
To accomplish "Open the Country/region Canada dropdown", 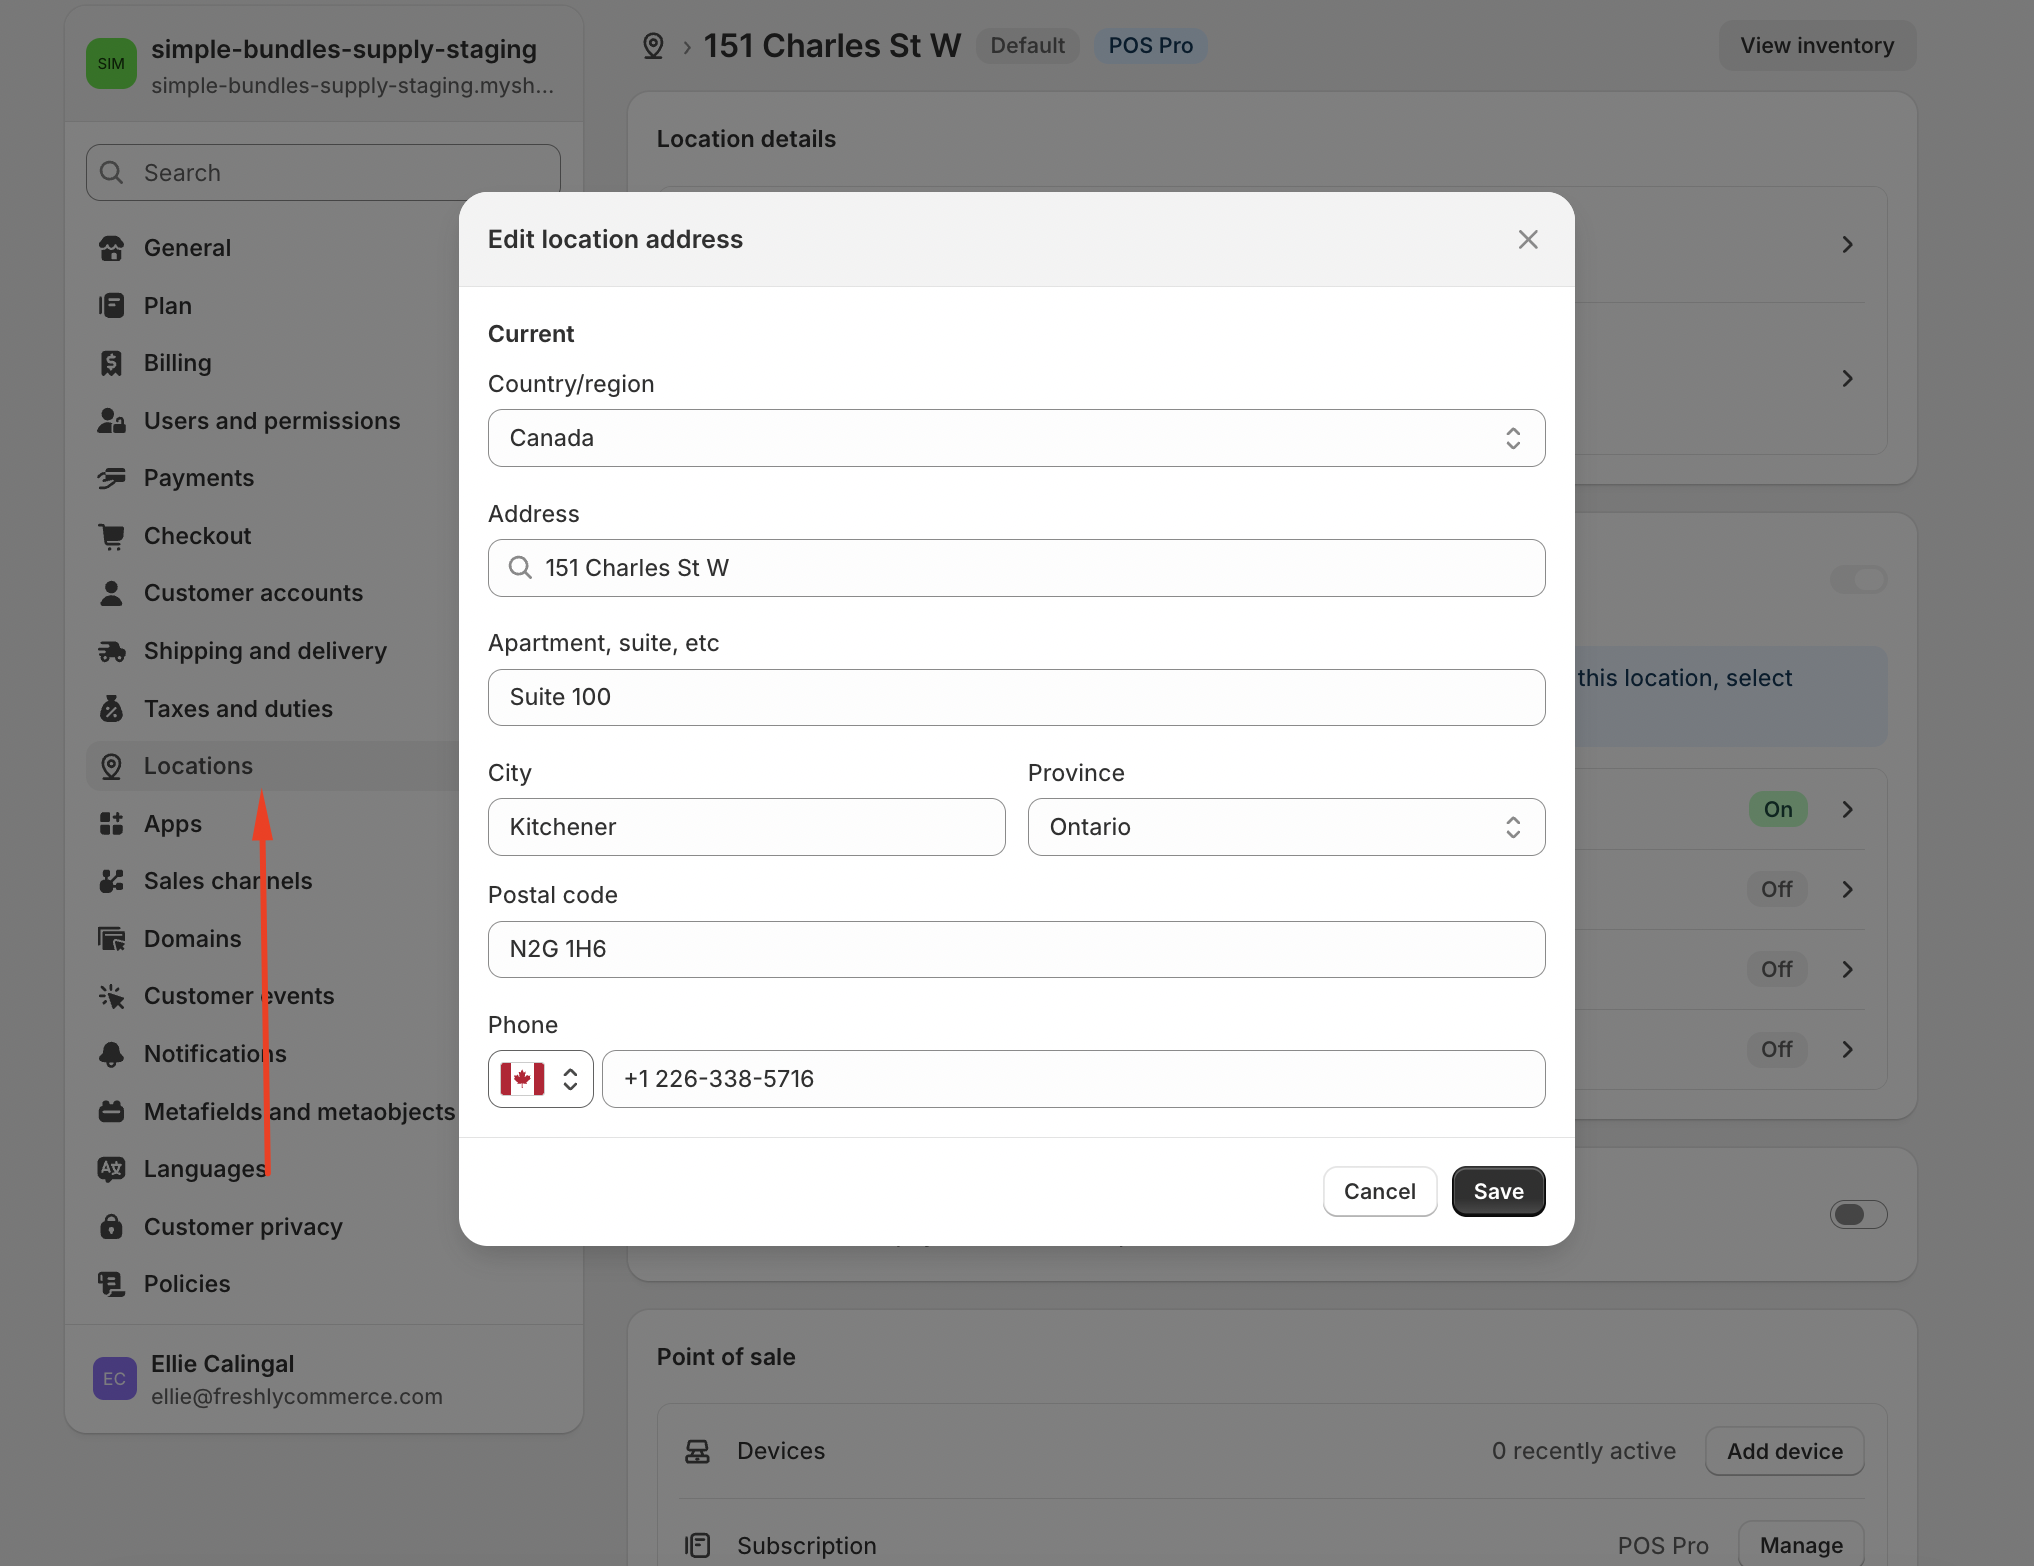I will click(1016, 438).
